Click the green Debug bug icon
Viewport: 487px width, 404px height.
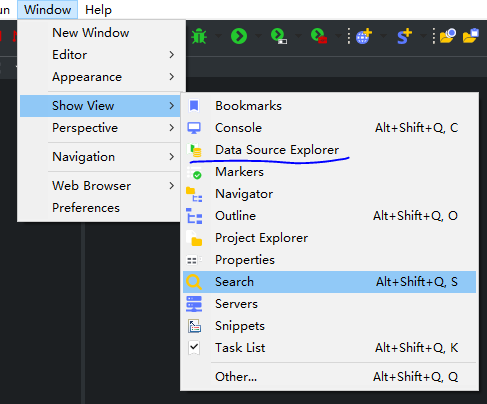point(199,36)
